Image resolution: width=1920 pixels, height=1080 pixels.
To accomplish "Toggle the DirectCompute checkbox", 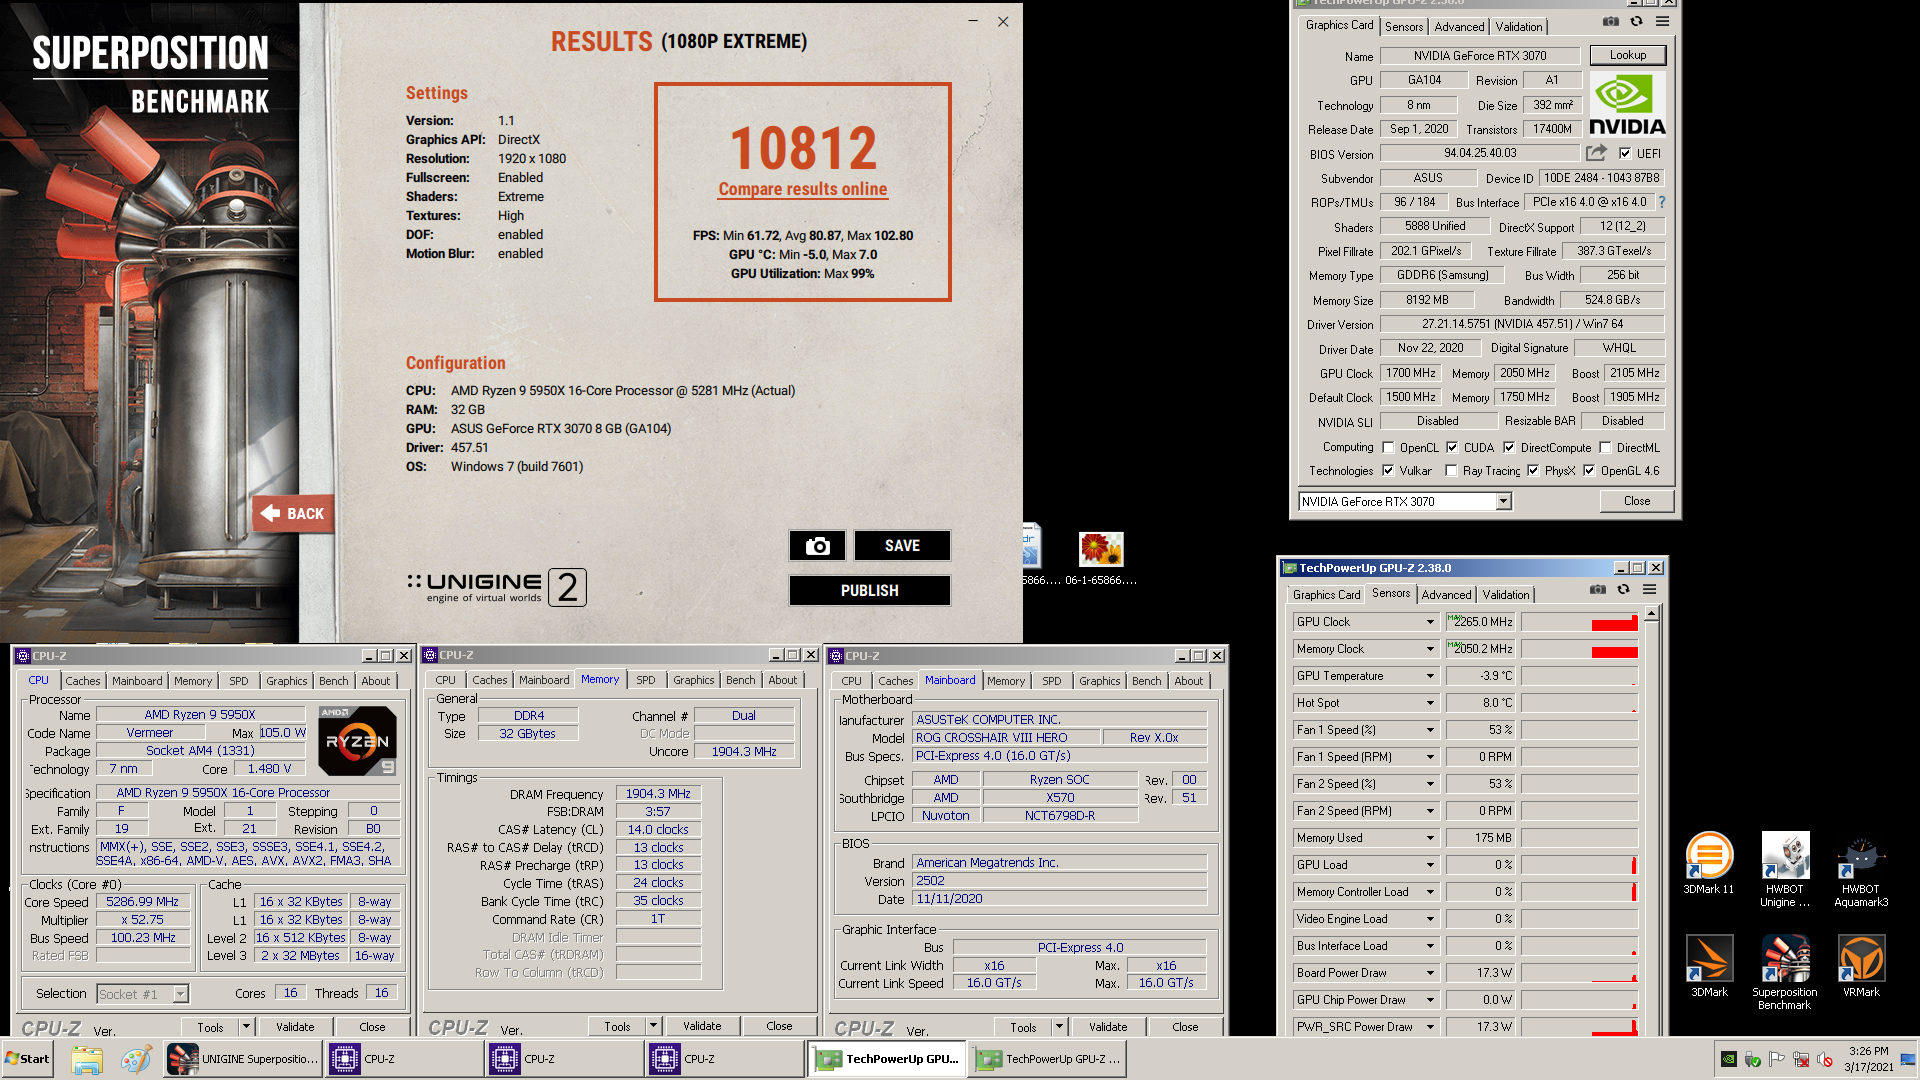I will click(1509, 447).
